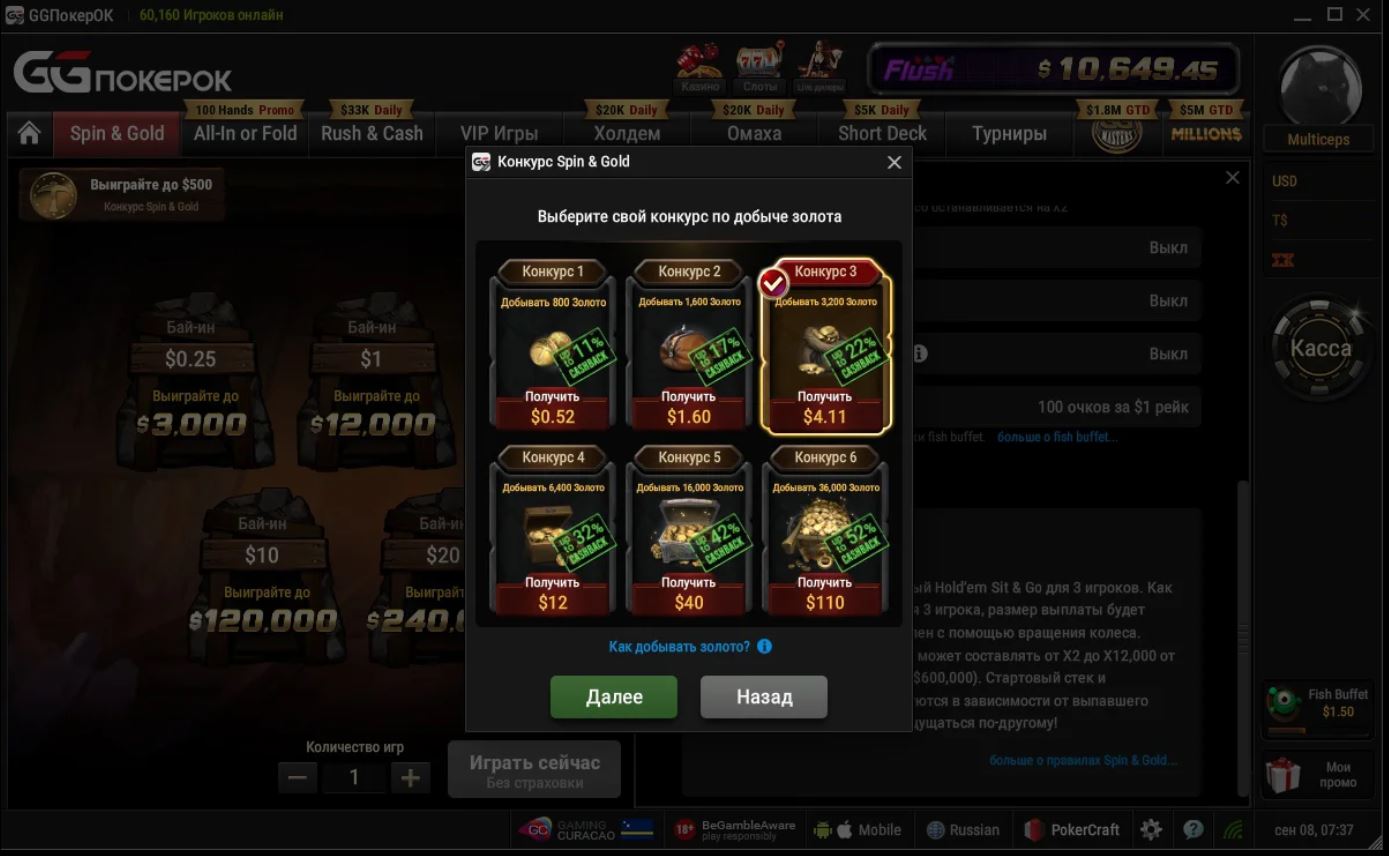Close the Конкурс Spin & Gold dialog
1389x856 pixels.
(x=894, y=162)
